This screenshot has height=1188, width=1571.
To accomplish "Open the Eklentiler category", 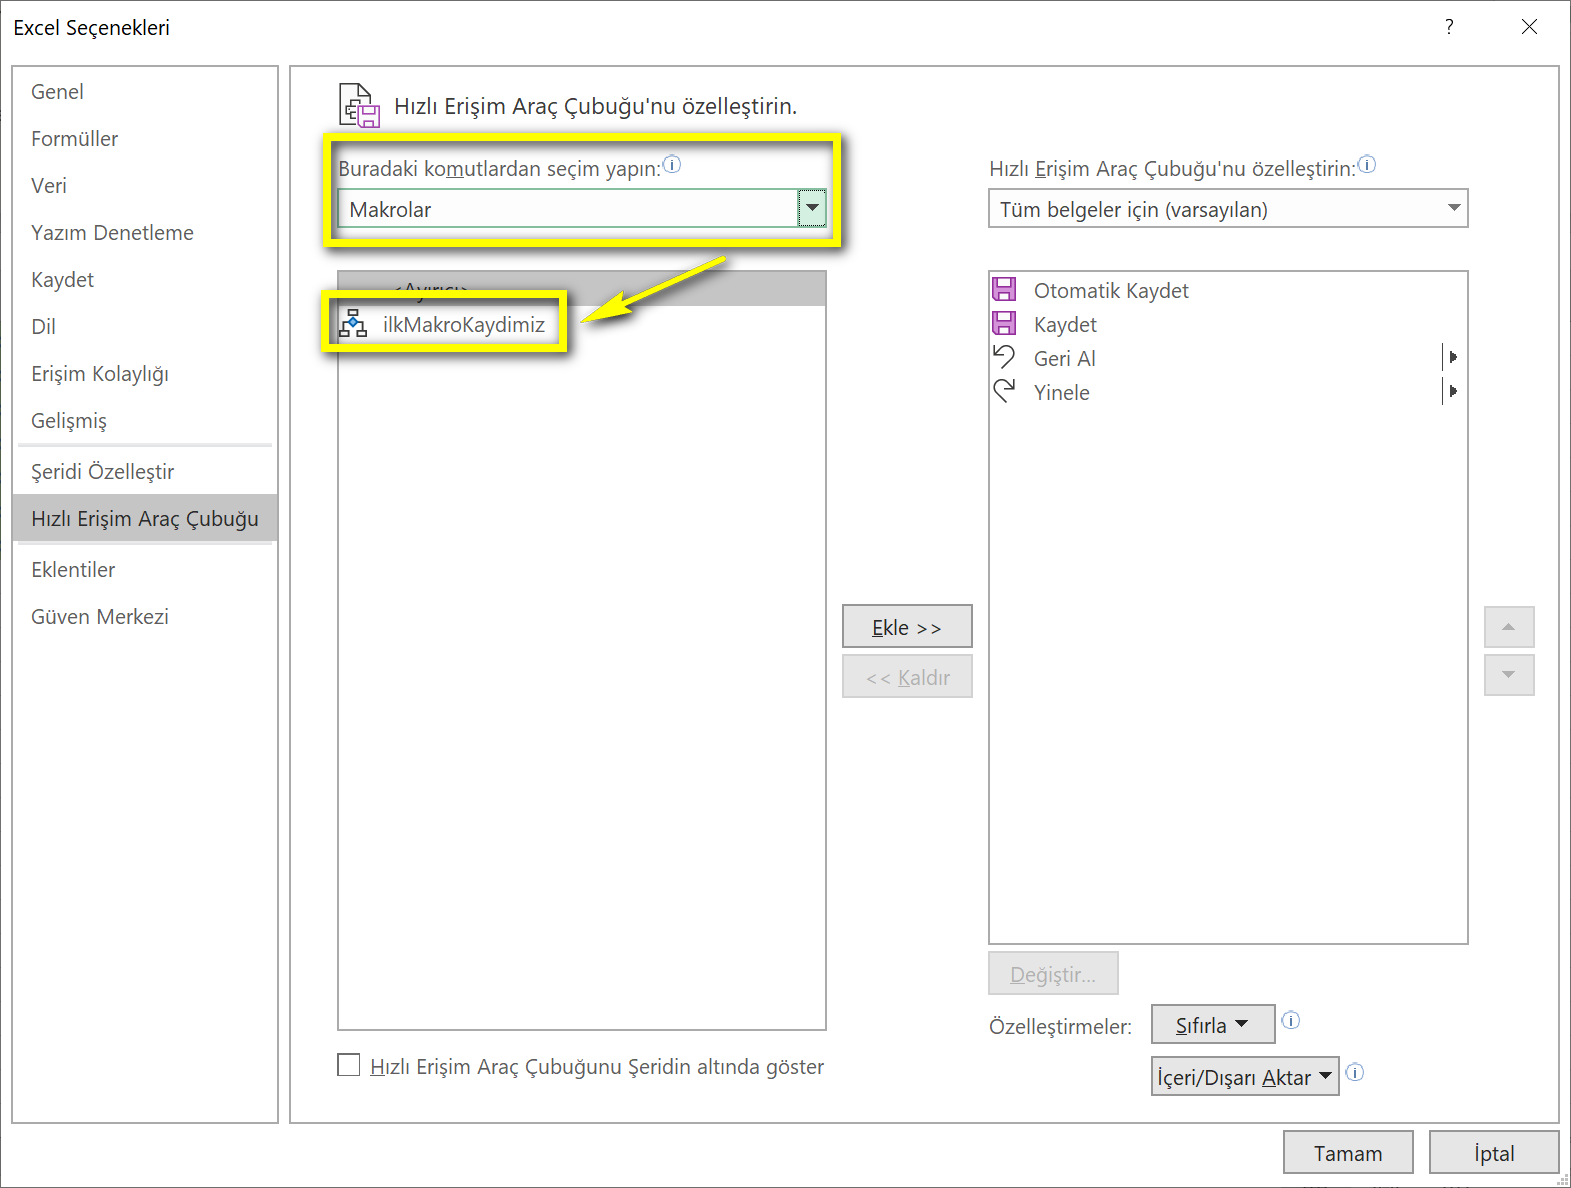I will pos(145,570).
